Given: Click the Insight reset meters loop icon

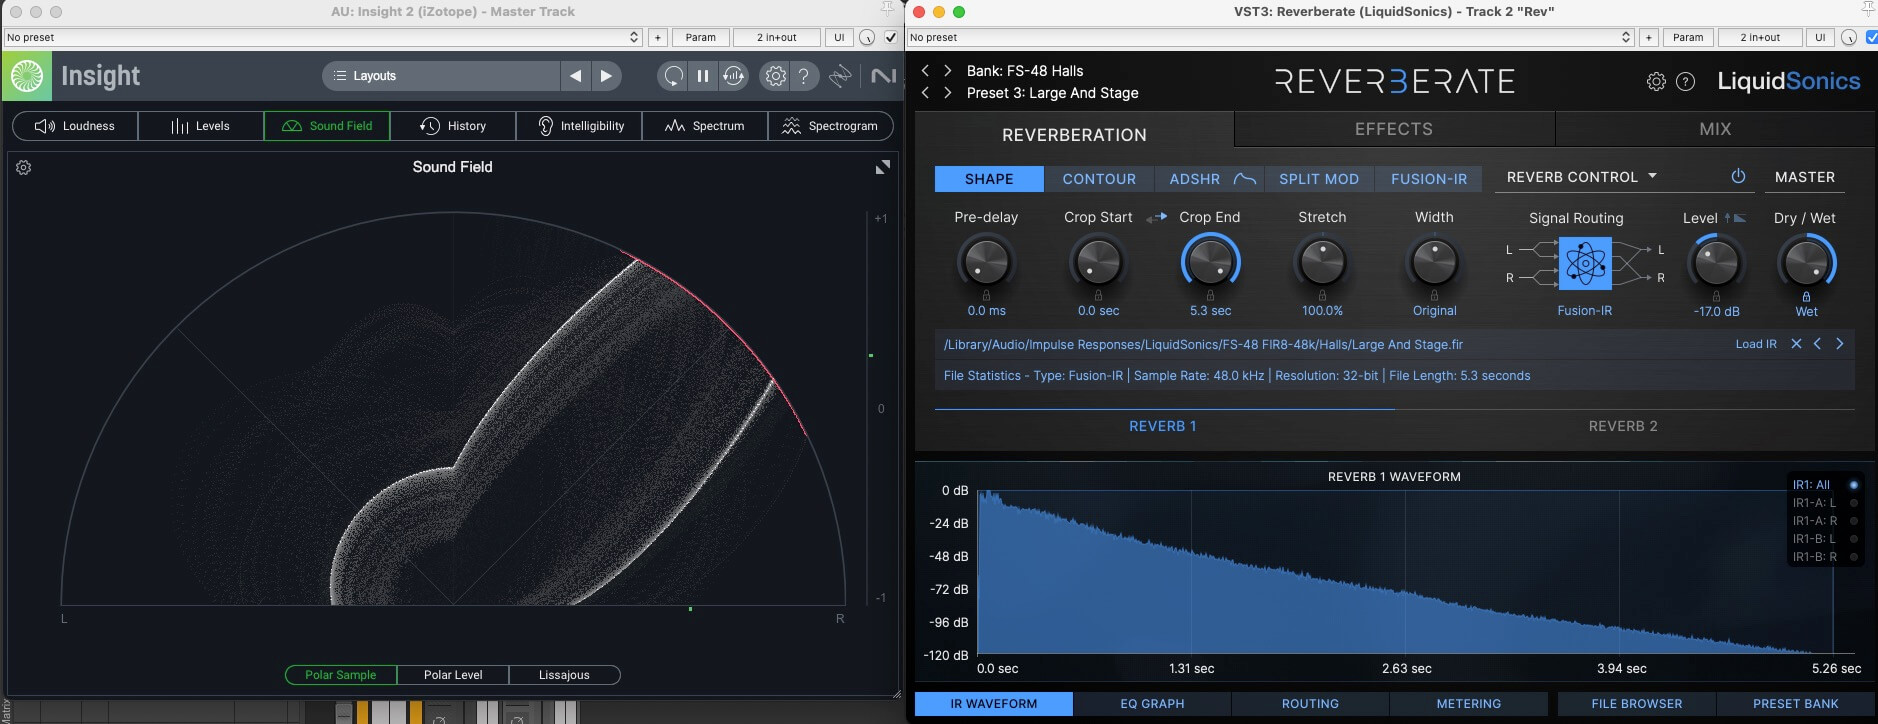Looking at the screenshot, I should pos(673,76).
